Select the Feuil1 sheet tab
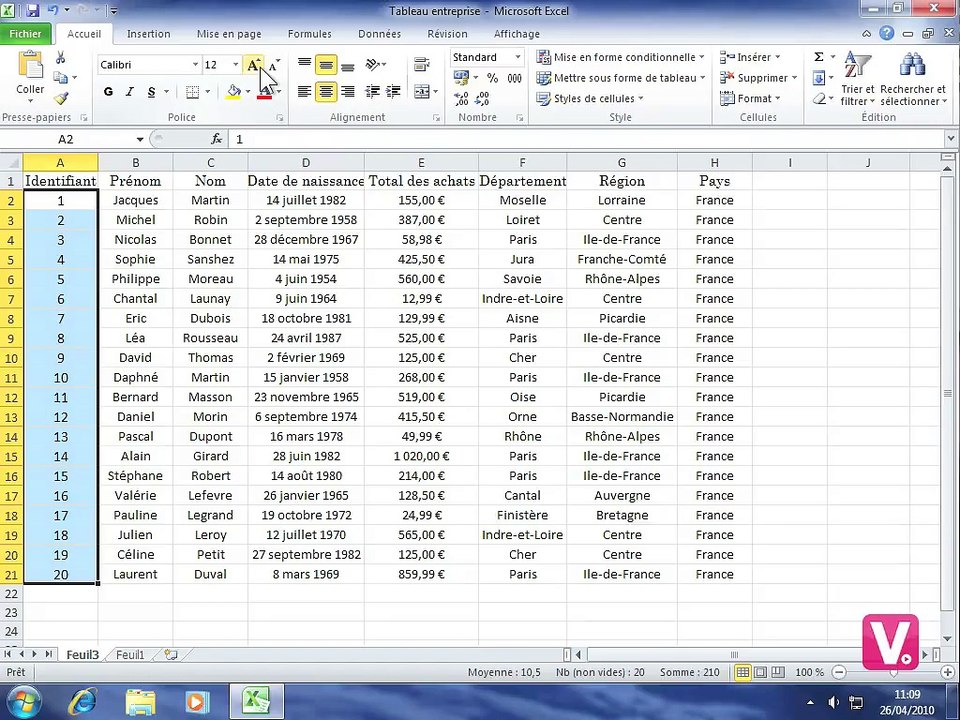Screen dimensions: 960x720 (130, 654)
